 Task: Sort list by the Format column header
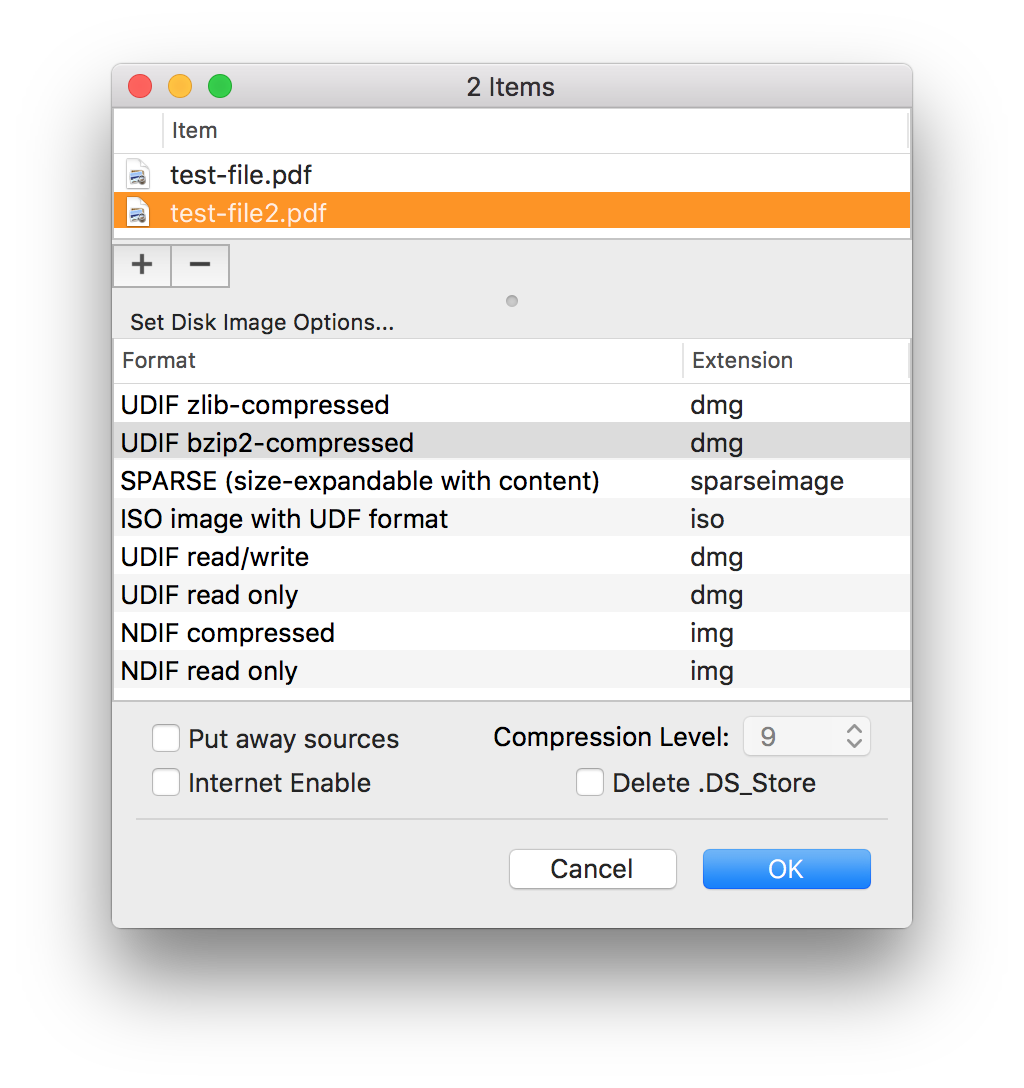tap(400, 361)
